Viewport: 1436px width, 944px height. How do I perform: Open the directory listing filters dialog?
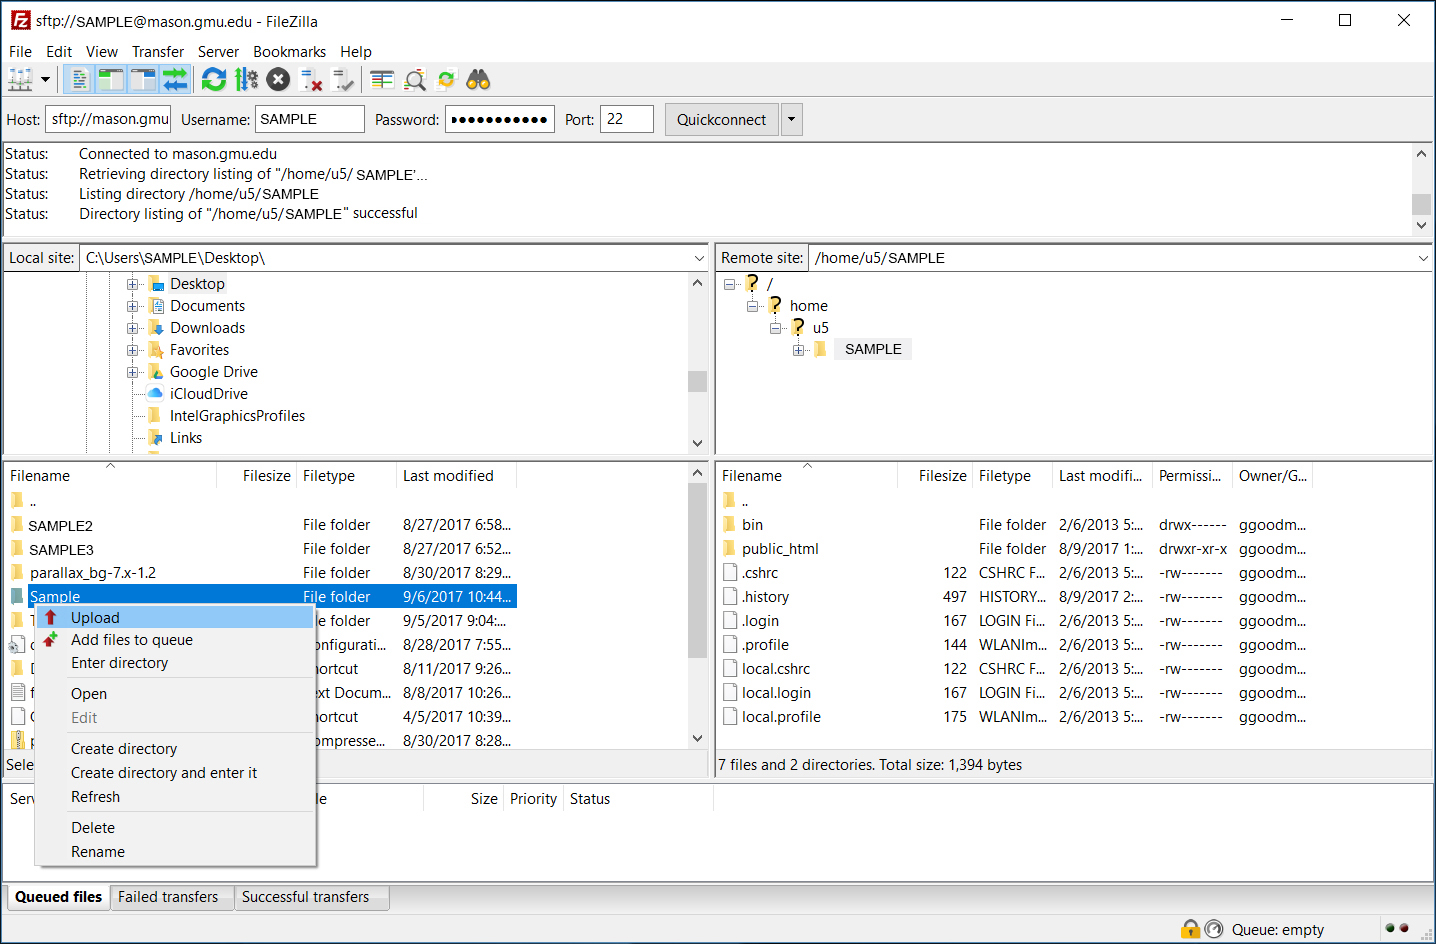coord(382,80)
